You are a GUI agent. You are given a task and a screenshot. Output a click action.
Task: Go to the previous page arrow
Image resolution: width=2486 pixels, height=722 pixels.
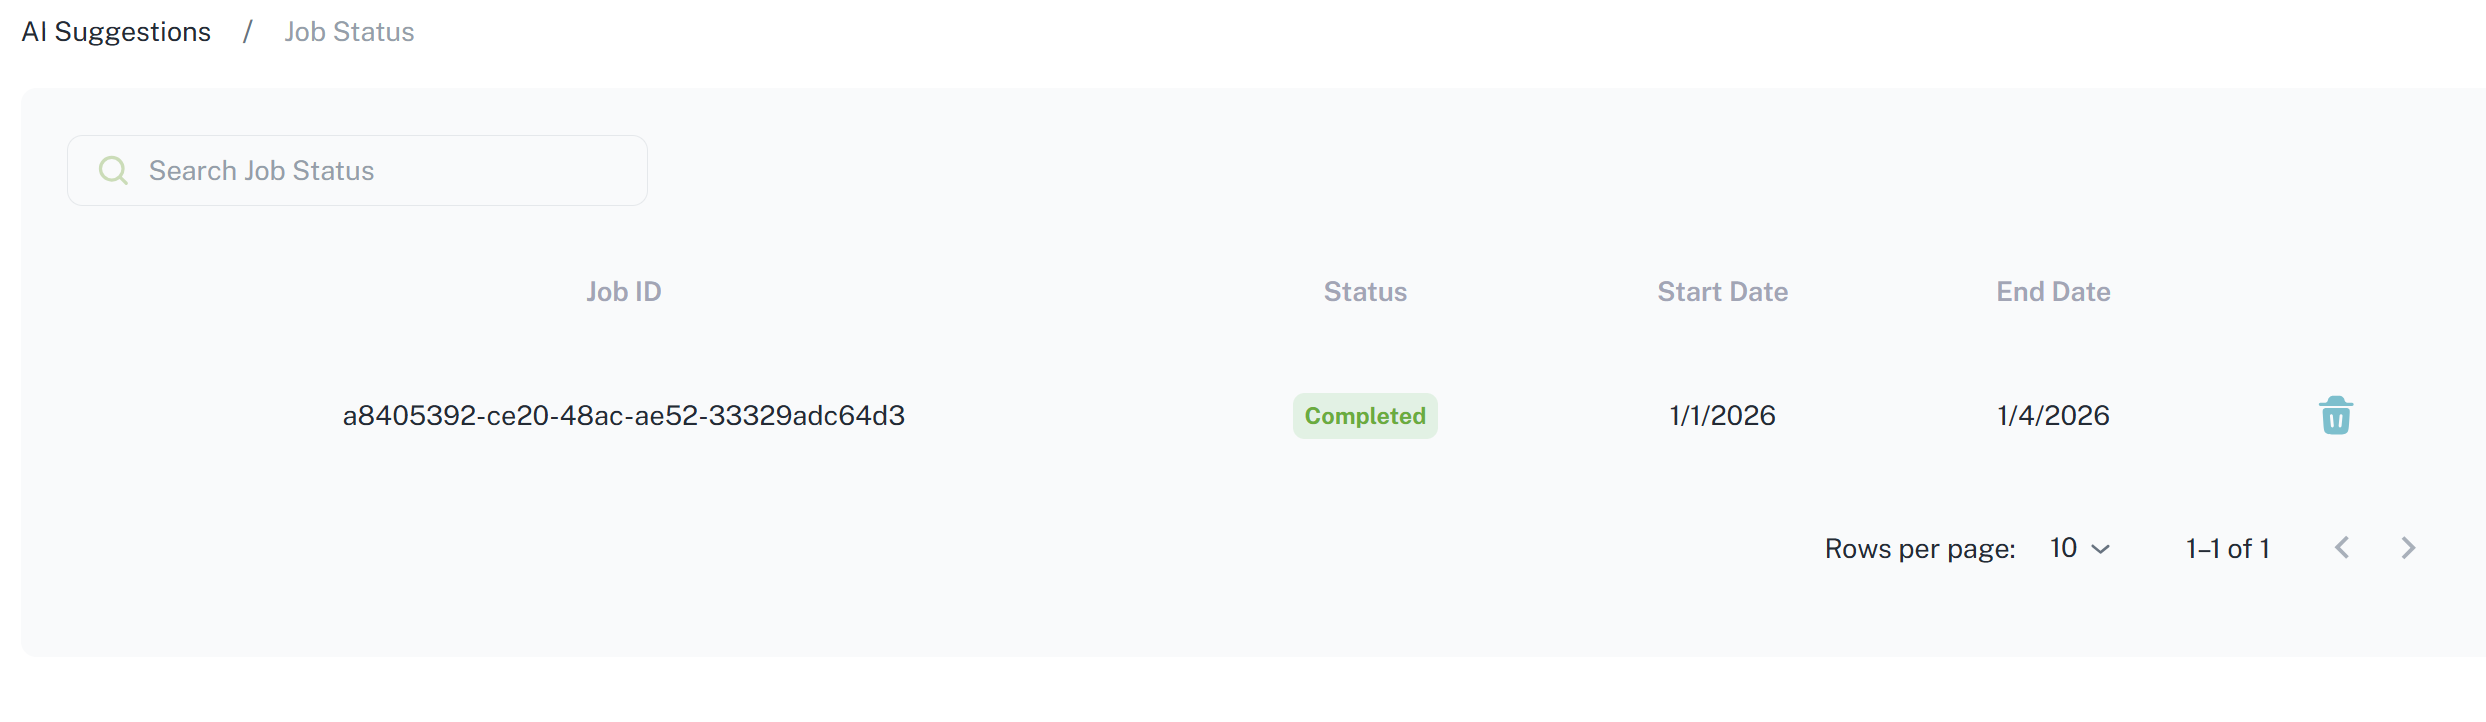2342,548
